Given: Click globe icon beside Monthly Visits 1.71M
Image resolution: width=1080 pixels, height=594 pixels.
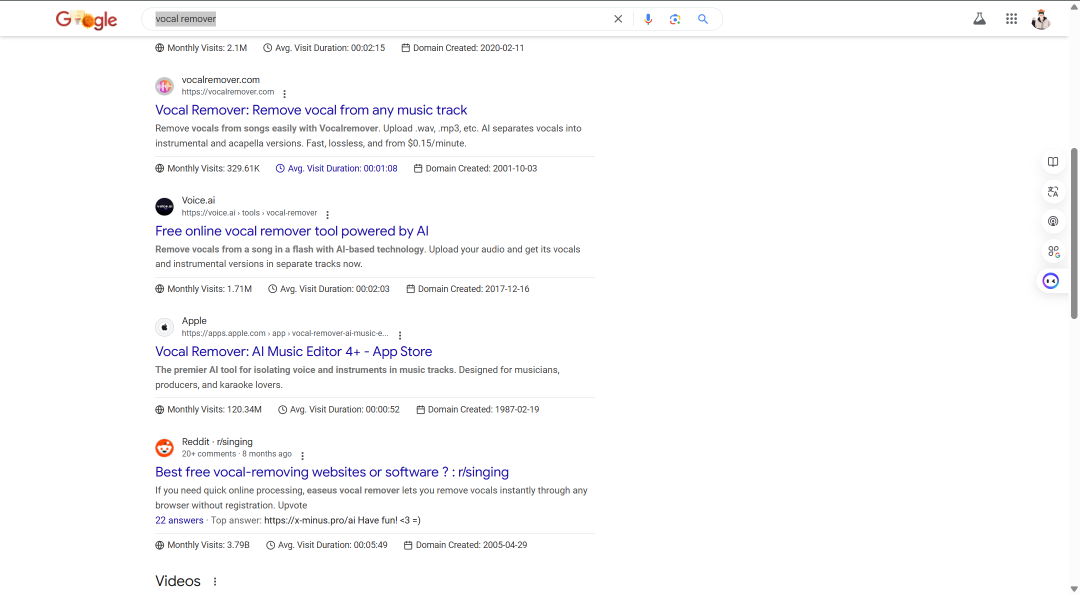Looking at the screenshot, I should 160,289.
